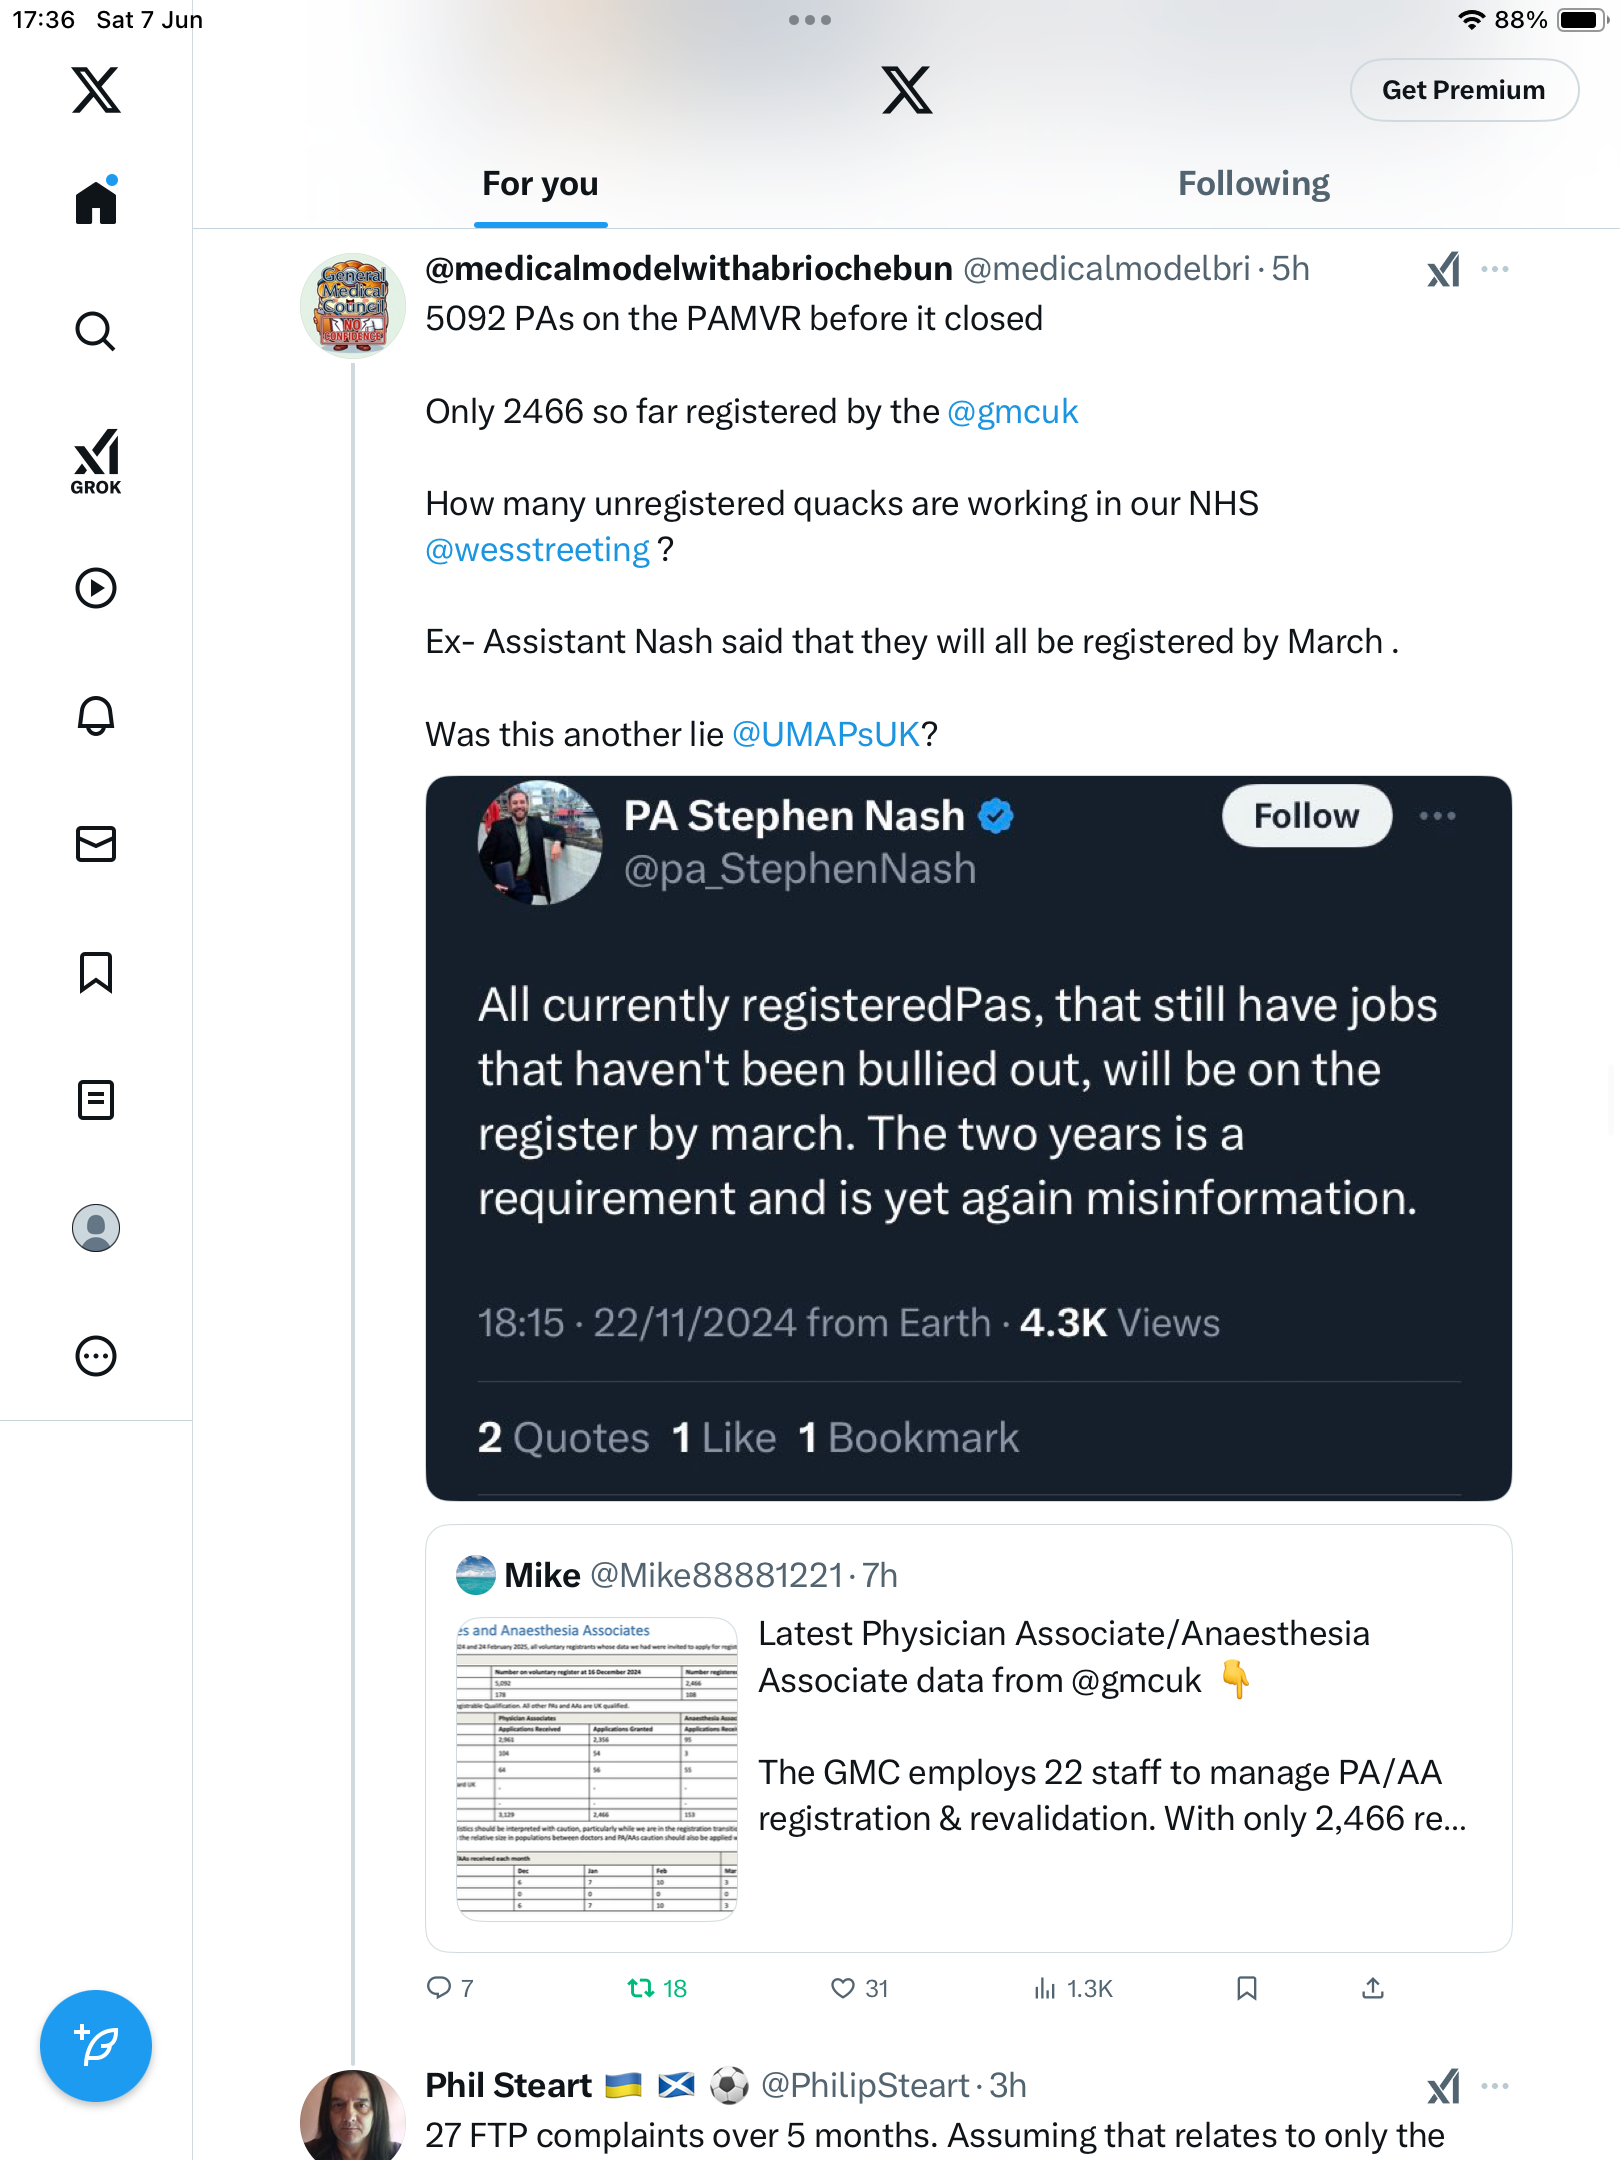Open Bookmarks in the sidebar

96,972
